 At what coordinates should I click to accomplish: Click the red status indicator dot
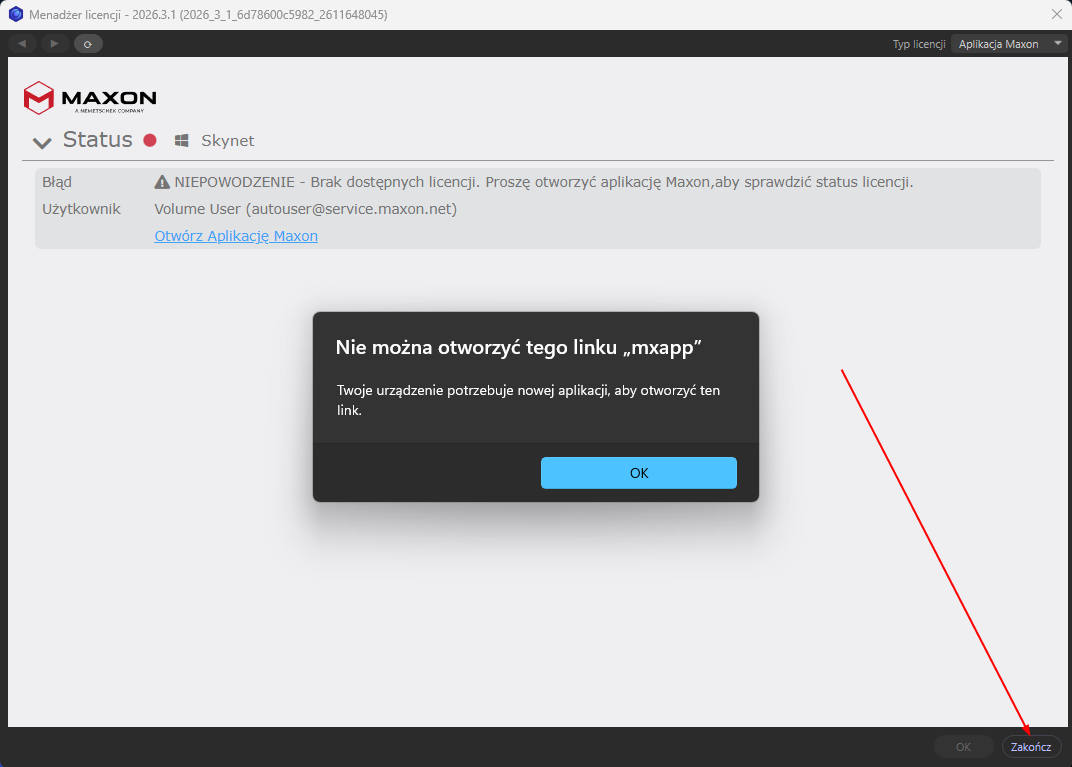pyautogui.click(x=150, y=140)
